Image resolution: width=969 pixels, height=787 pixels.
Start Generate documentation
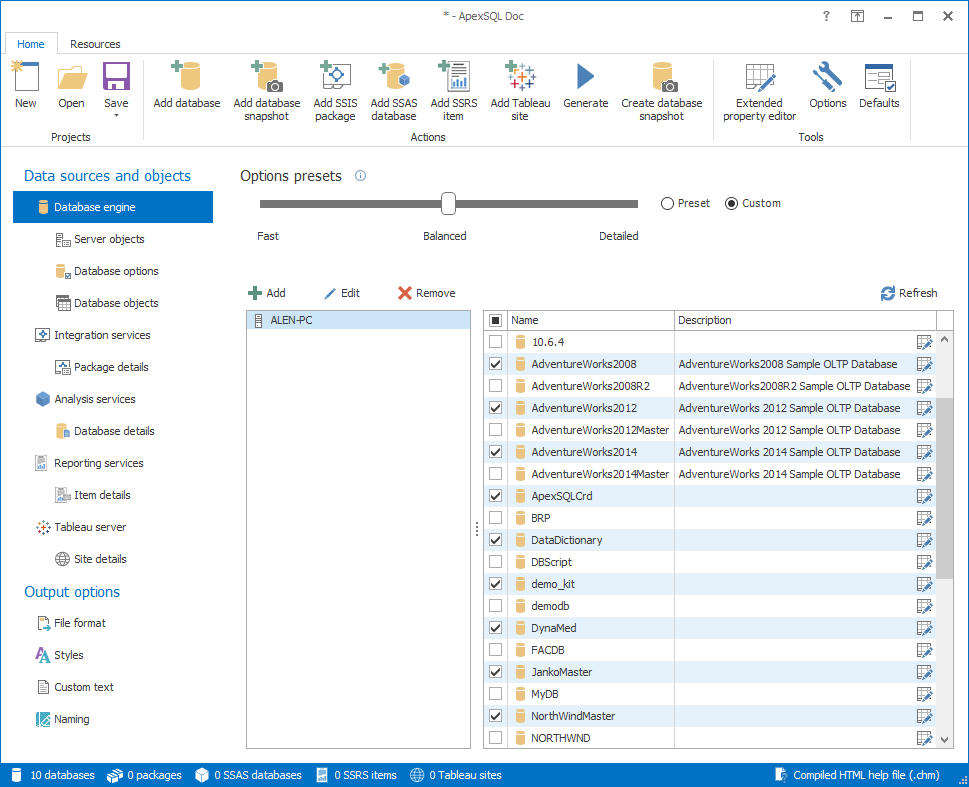click(585, 85)
